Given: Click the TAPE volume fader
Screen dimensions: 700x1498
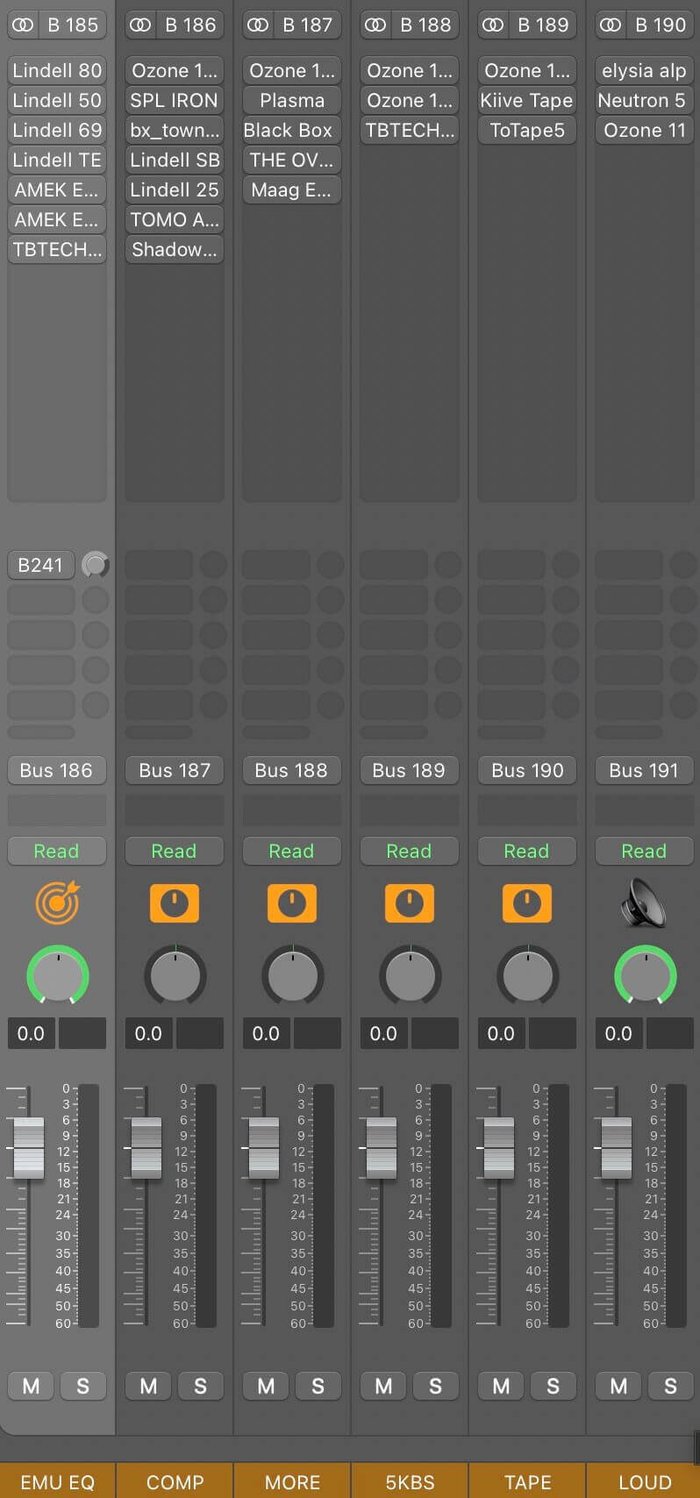Looking at the screenshot, I should click(x=499, y=1148).
